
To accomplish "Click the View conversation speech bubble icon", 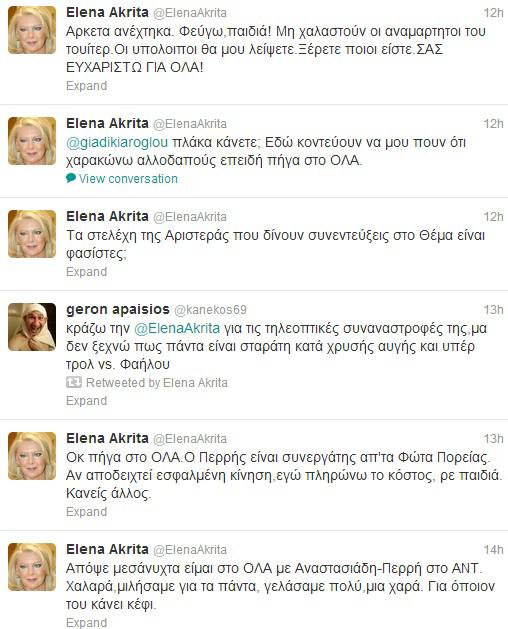I will pos(71,178).
